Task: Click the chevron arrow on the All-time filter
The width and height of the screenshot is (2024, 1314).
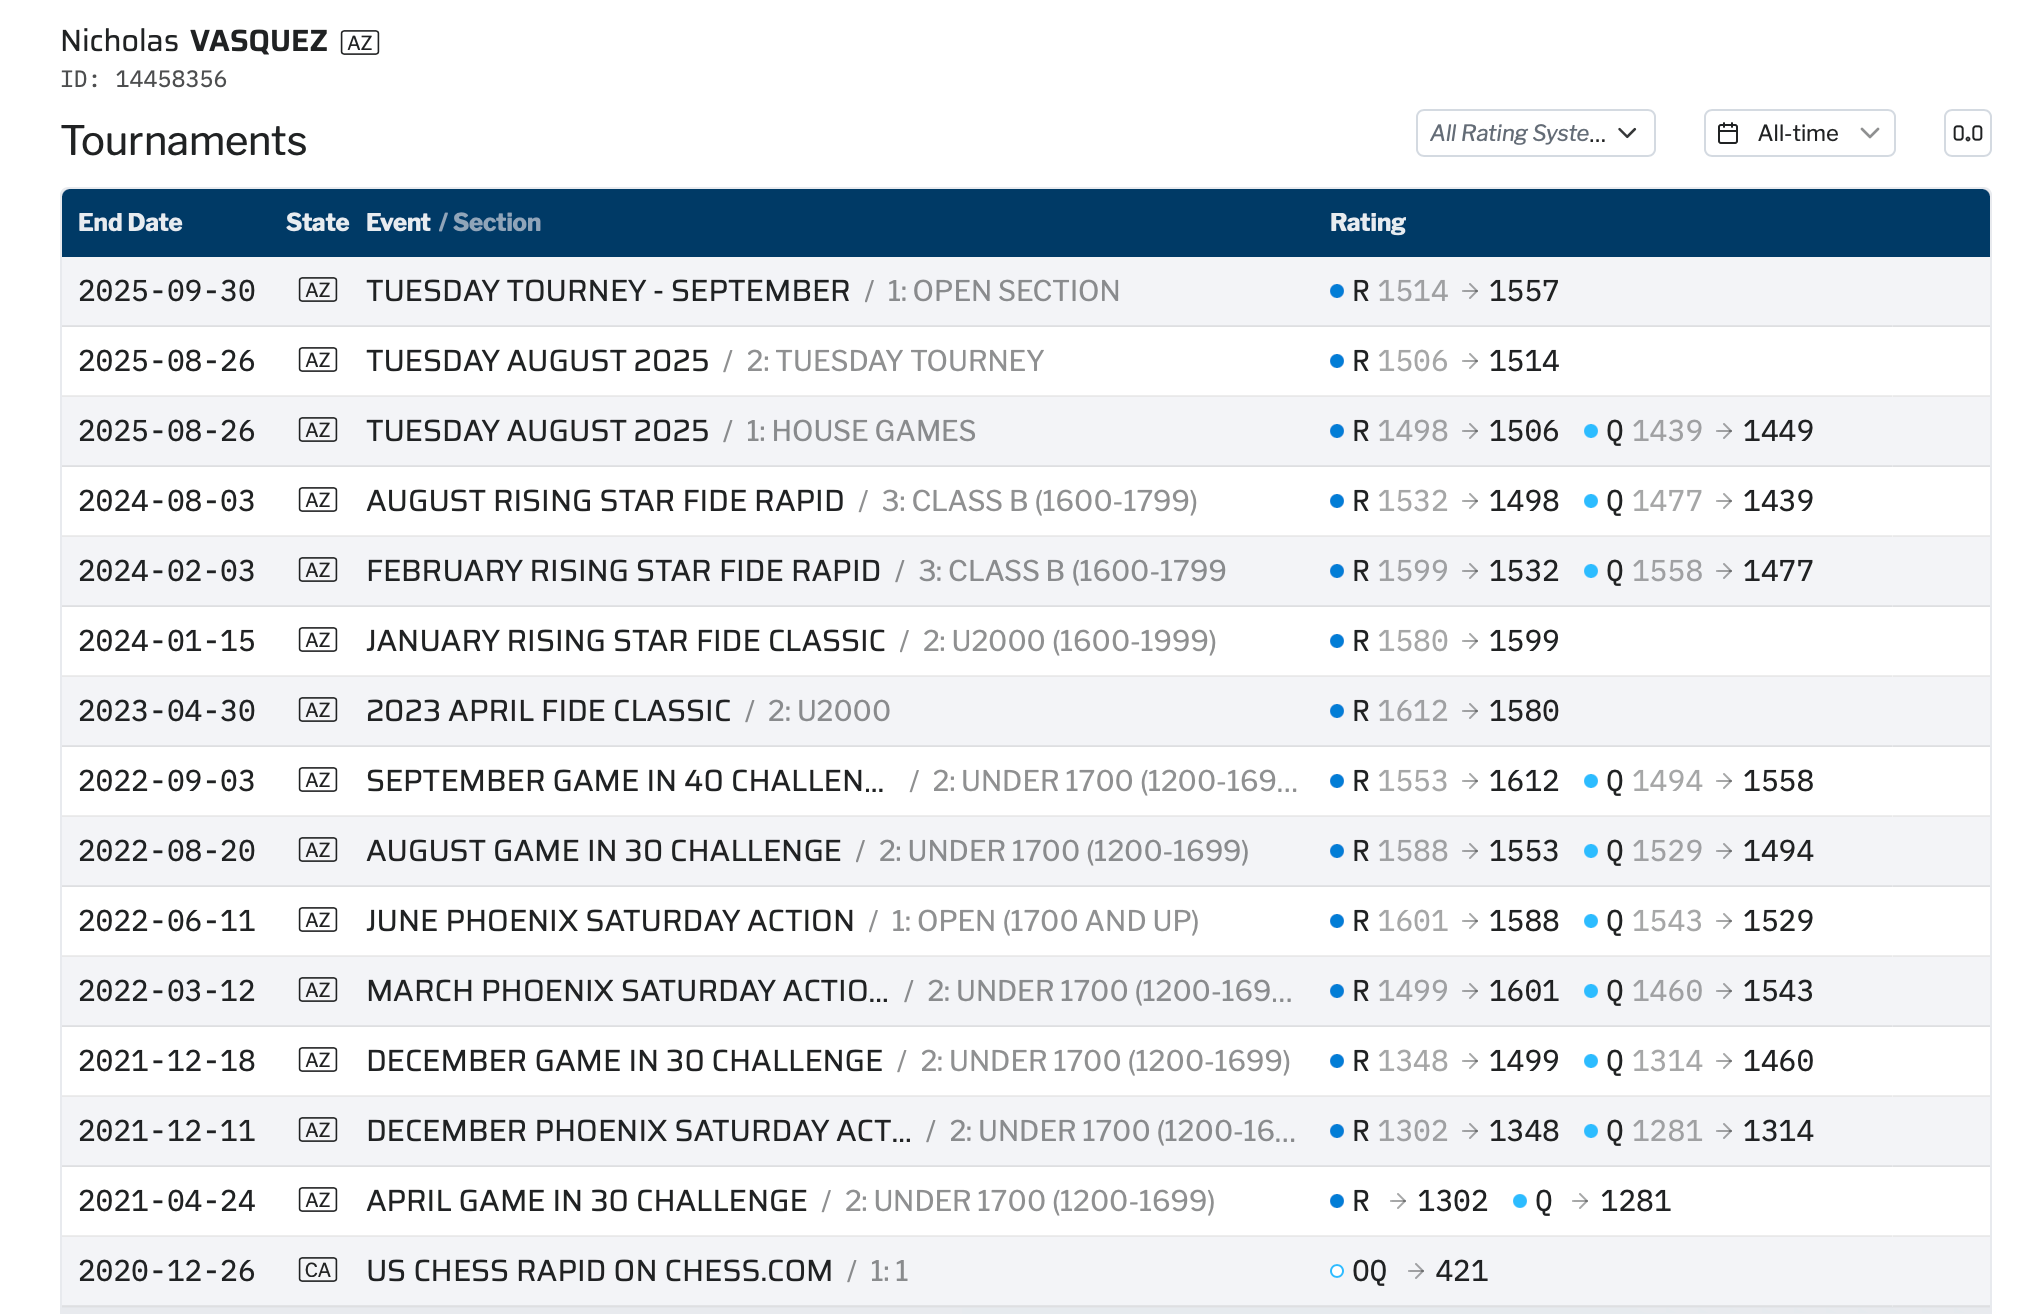Action: (x=1870, y=133)
